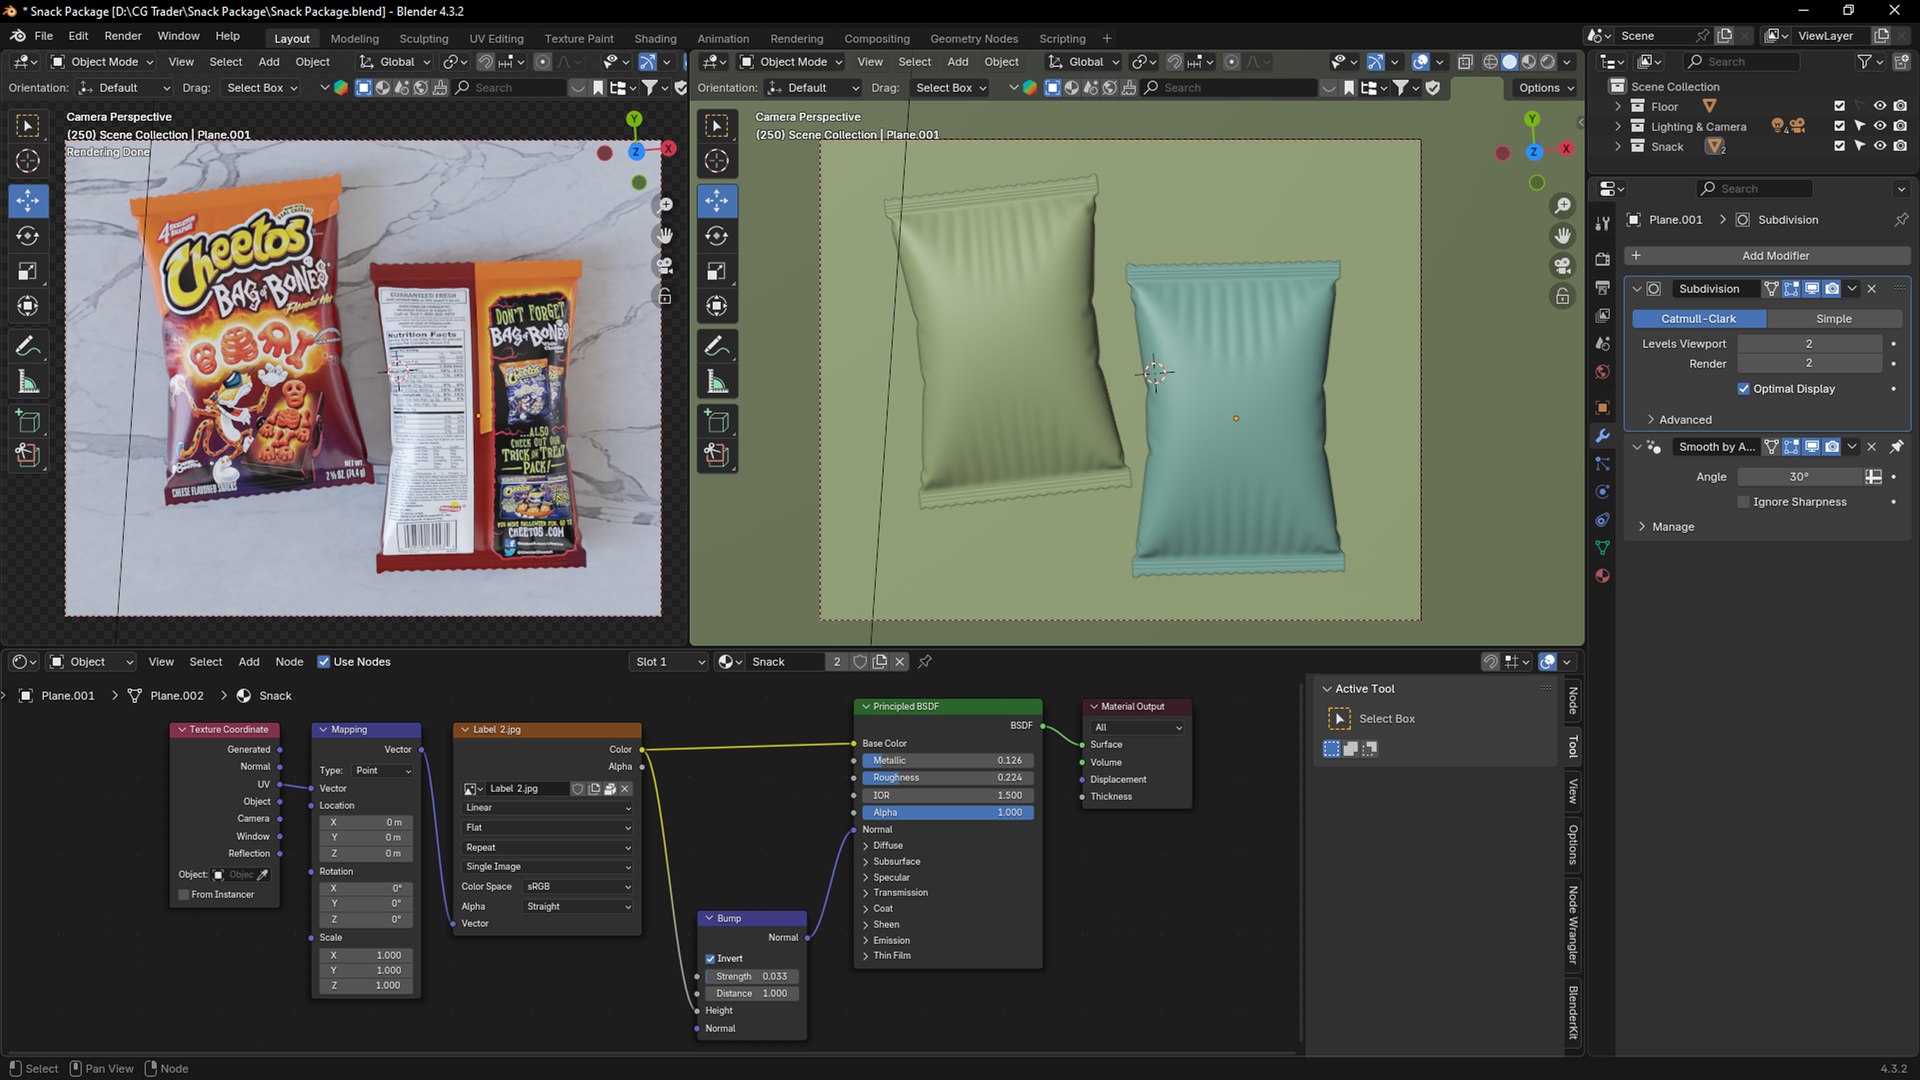Enable Ignore Sharpness checkbox
Image resolution: width=1920 pixels, height=1080 pixels.
point(1744,502)
